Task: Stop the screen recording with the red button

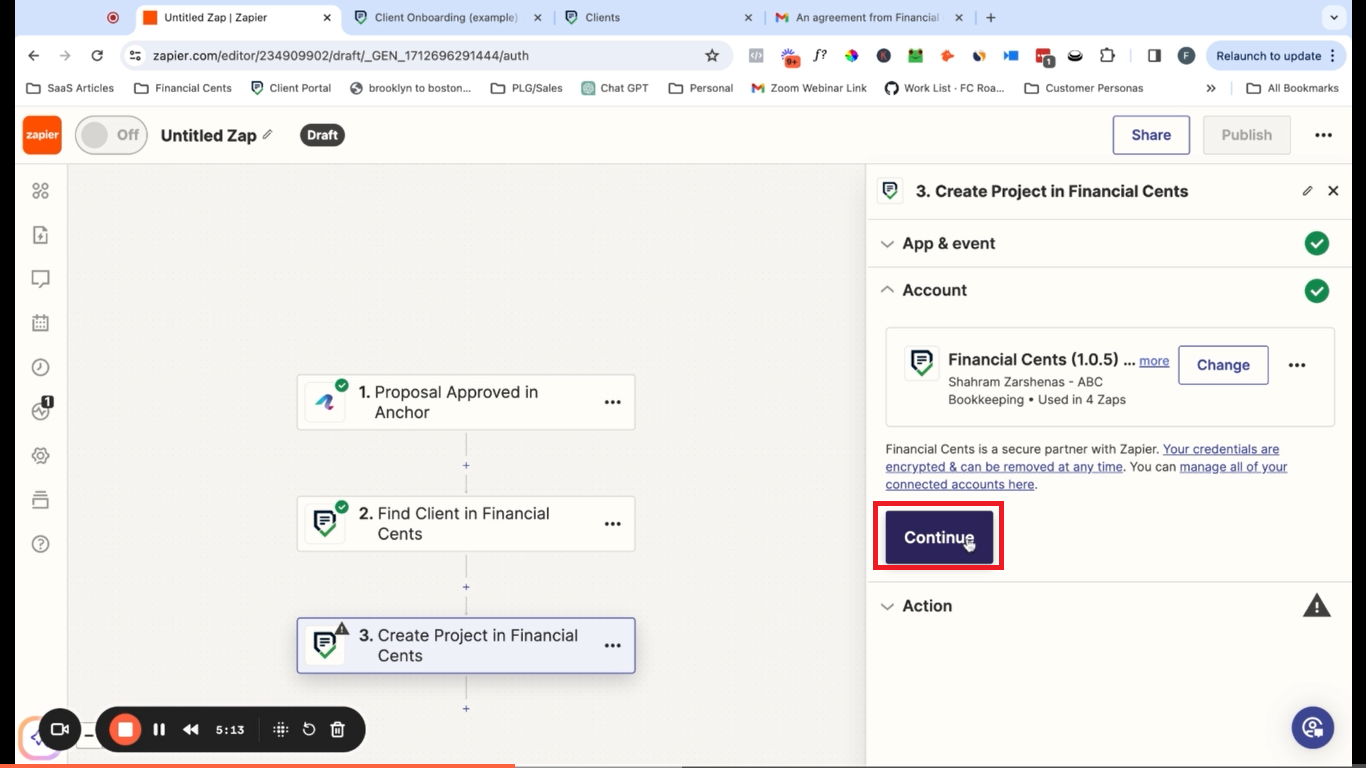Action: (125, 729)
